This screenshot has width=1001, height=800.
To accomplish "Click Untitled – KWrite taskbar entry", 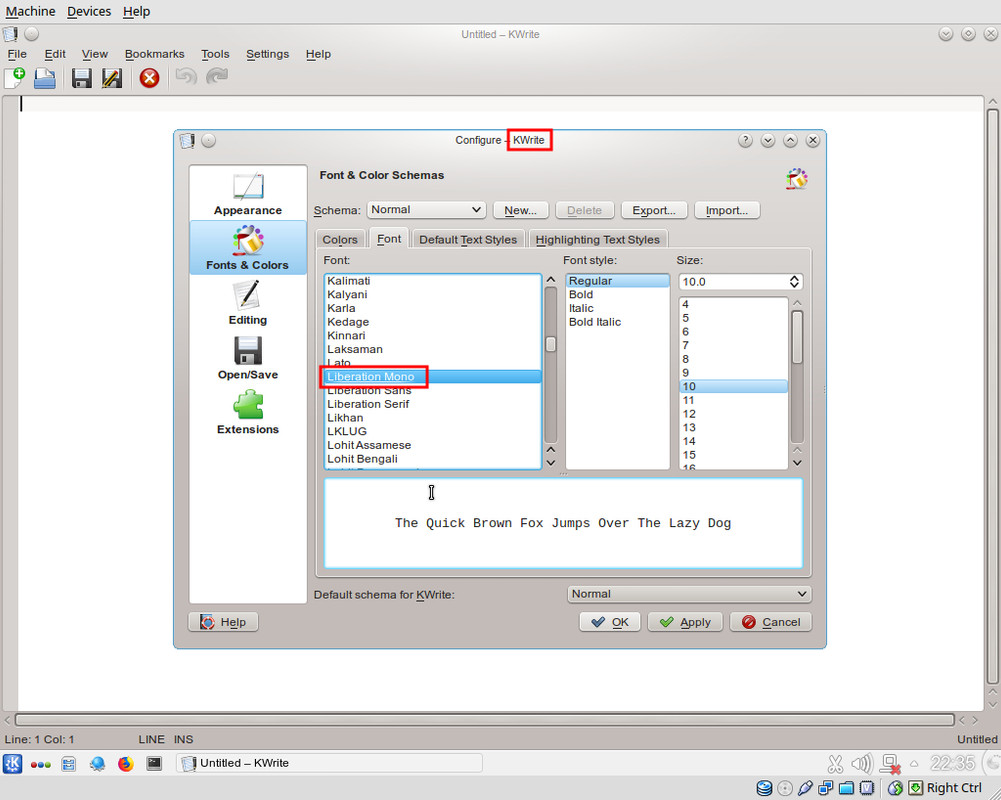I will click(x=329, y=763).
